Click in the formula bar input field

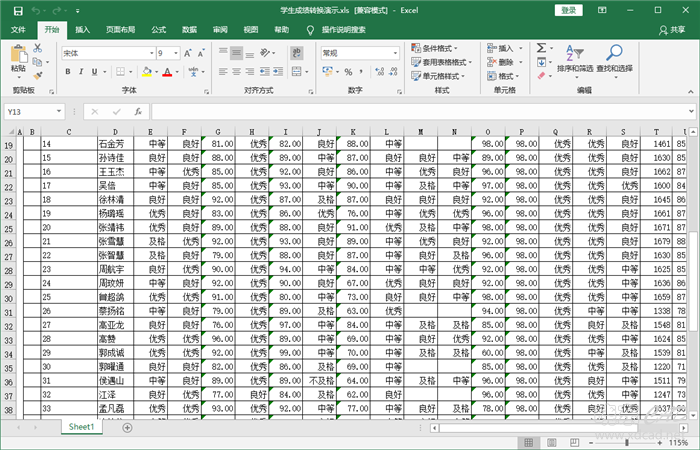[419, 112]
